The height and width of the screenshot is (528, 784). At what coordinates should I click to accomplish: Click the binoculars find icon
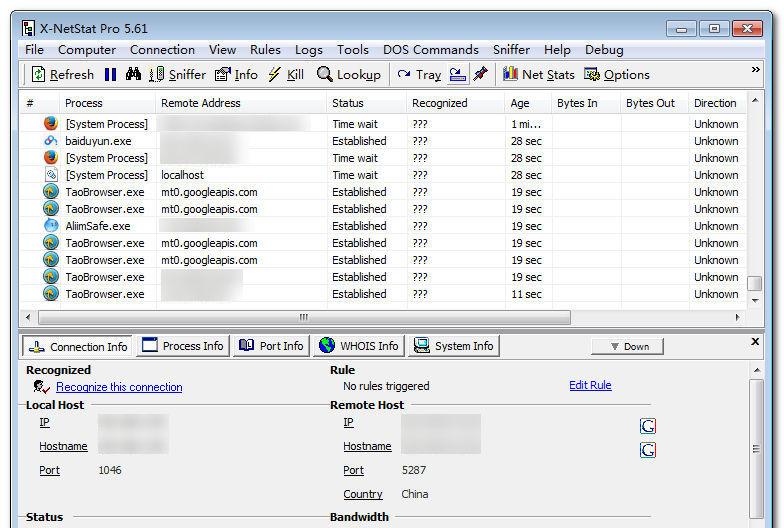click(x=133, y=74)
